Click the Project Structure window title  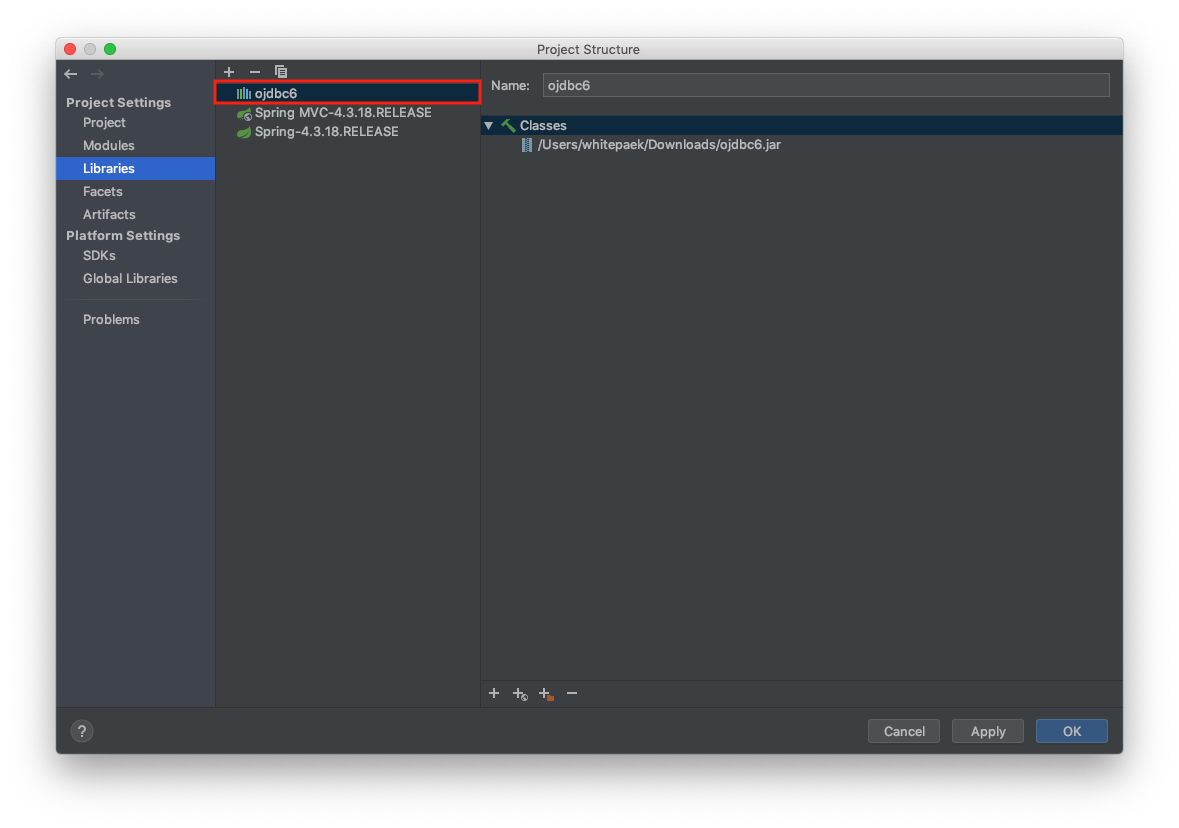click(x=588, y=50)
